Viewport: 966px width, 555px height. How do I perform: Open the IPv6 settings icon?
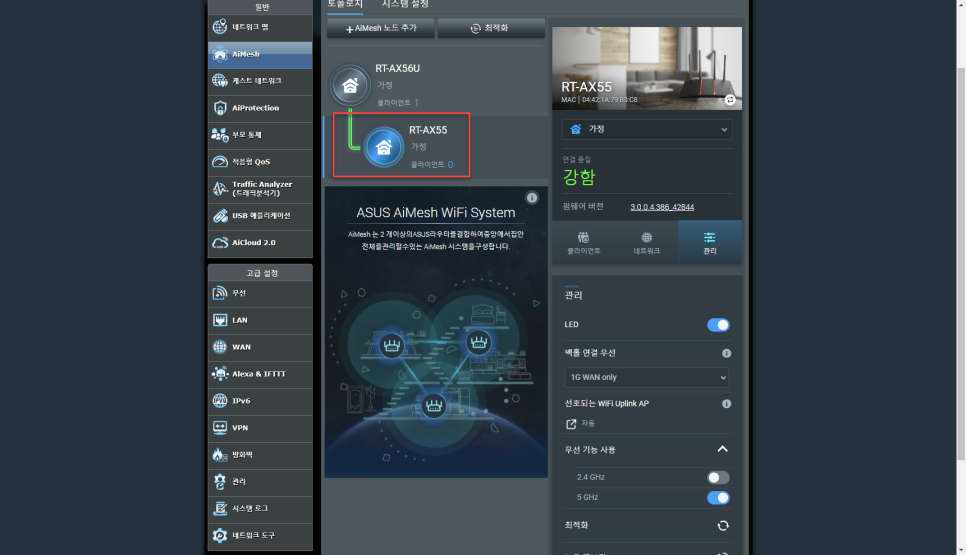(220, 401)
